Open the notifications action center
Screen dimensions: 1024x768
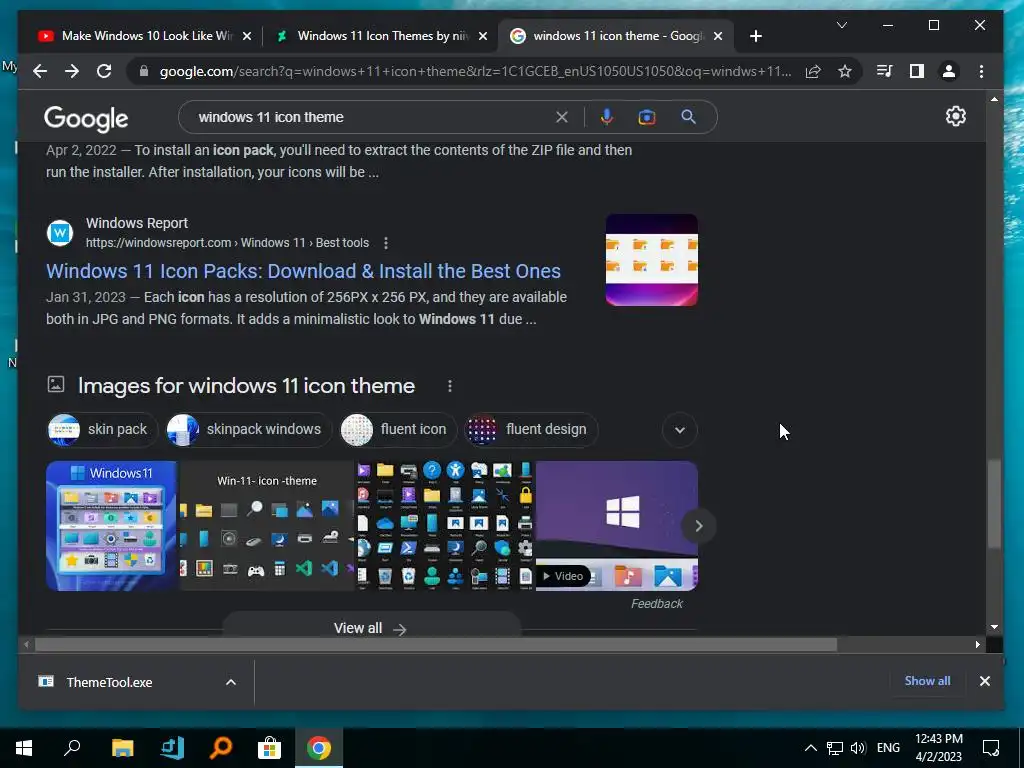(991, 748)
